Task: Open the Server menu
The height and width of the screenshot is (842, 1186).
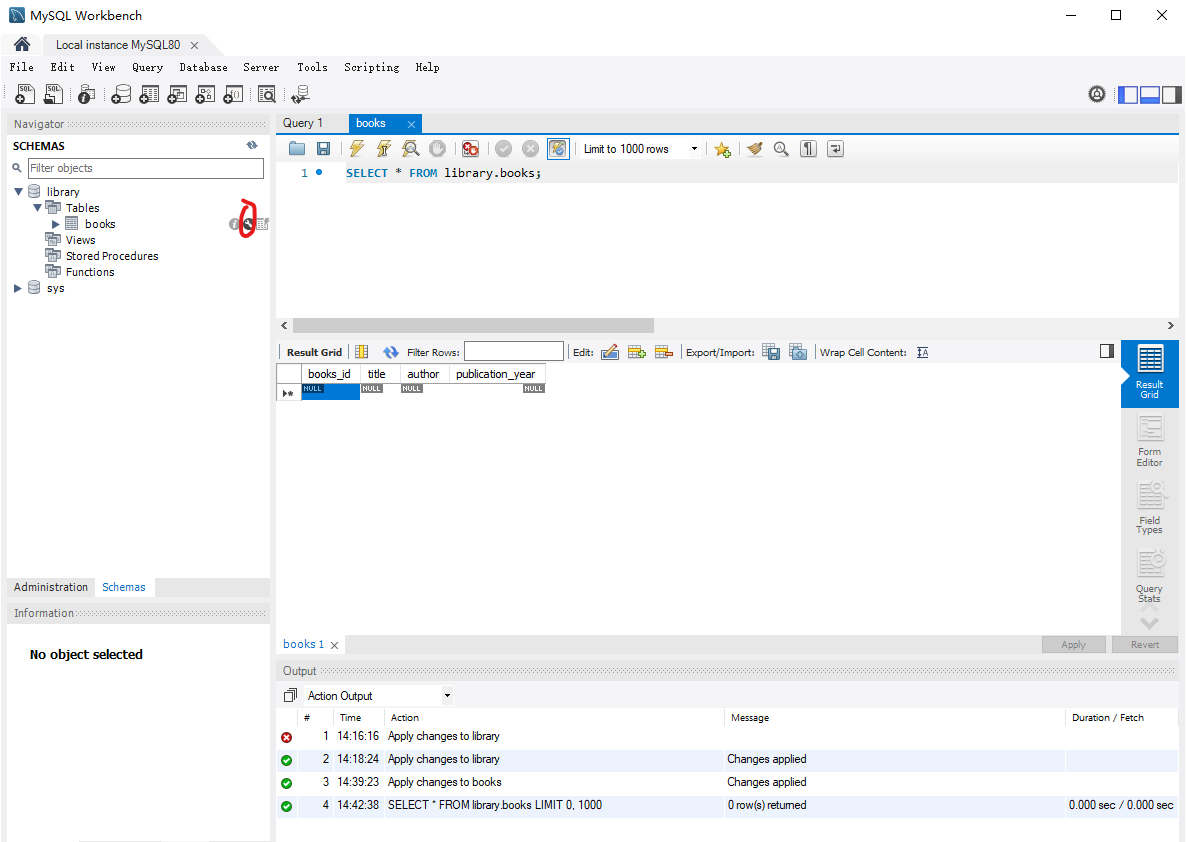Action: point(261,67)
